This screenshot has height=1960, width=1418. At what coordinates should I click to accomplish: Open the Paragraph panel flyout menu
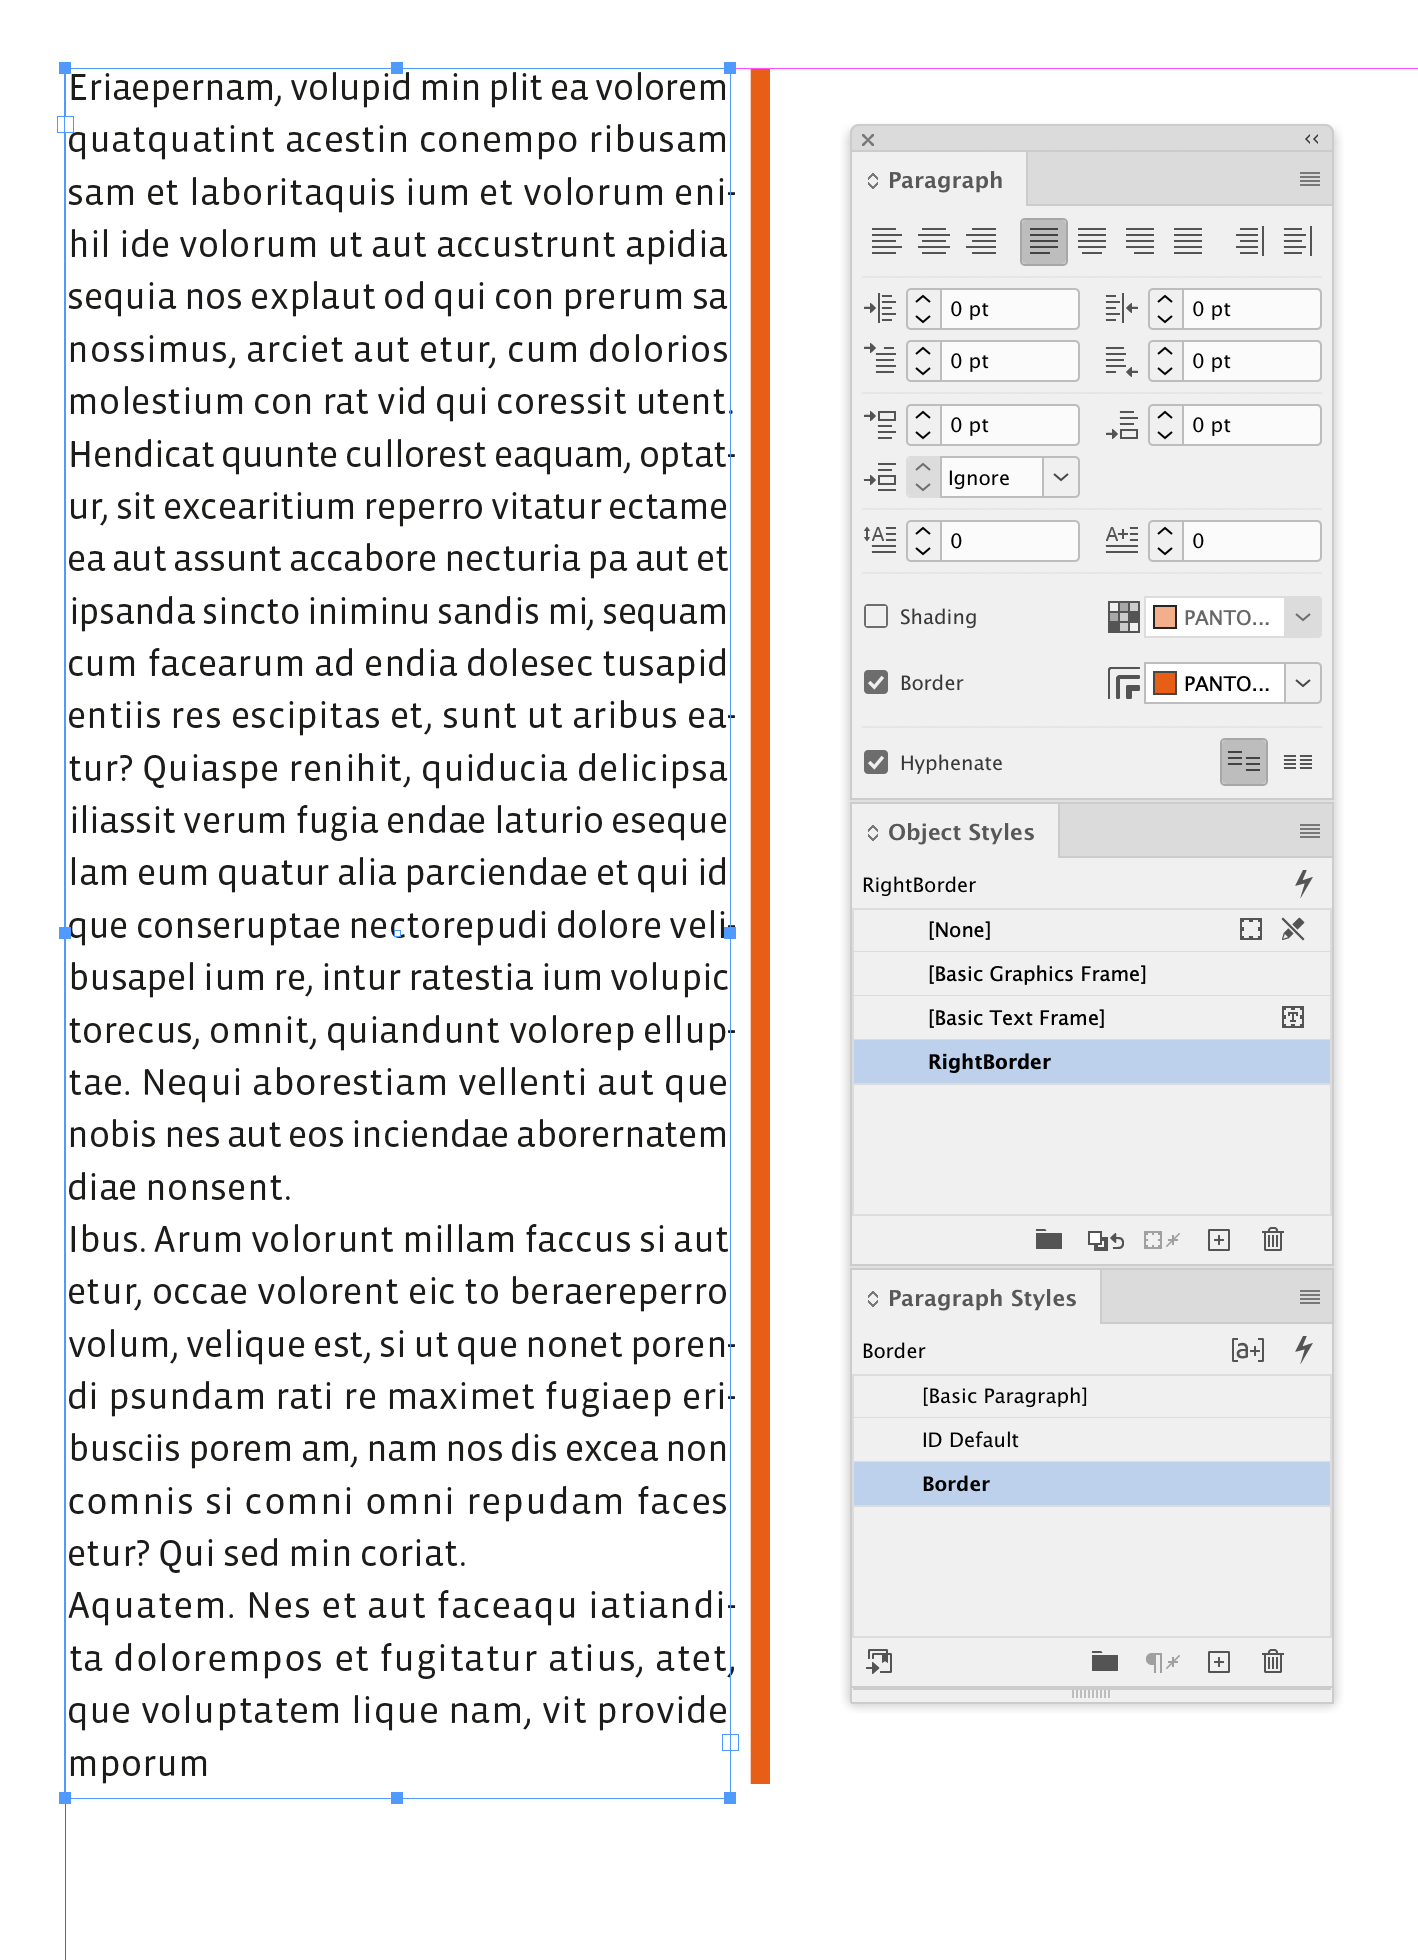pyautogui.click(x=1309, y=179)
